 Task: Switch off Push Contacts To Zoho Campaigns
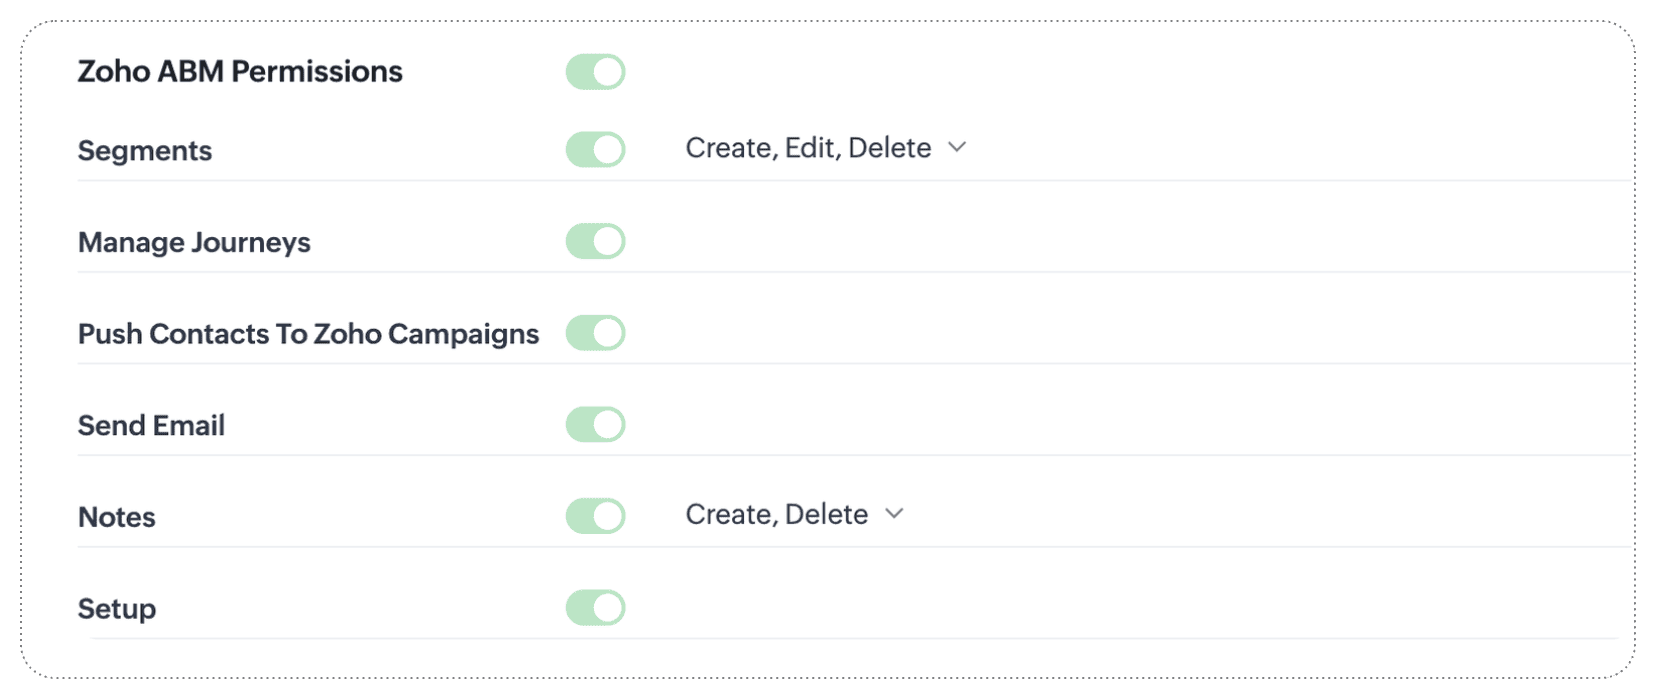(x=595, y=333)
